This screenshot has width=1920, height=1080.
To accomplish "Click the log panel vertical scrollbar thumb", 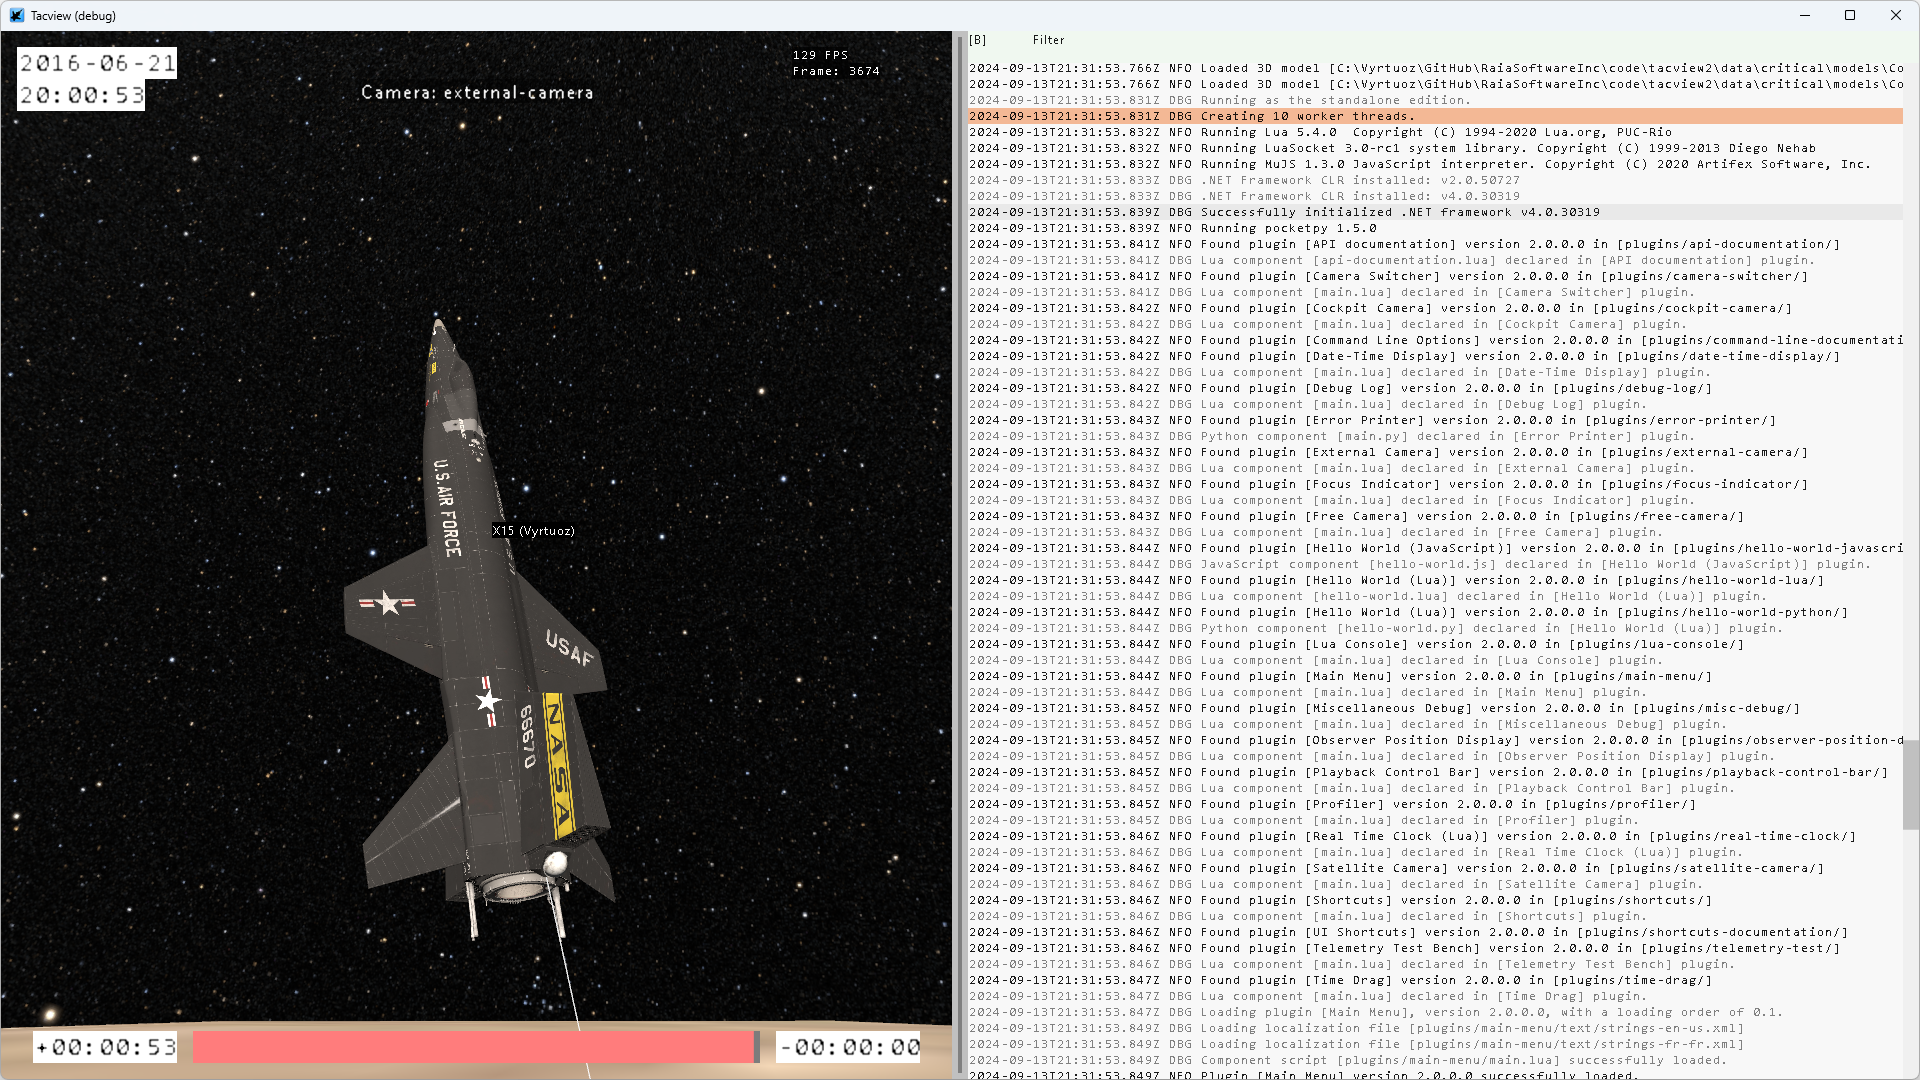I will click(1910, 785).
